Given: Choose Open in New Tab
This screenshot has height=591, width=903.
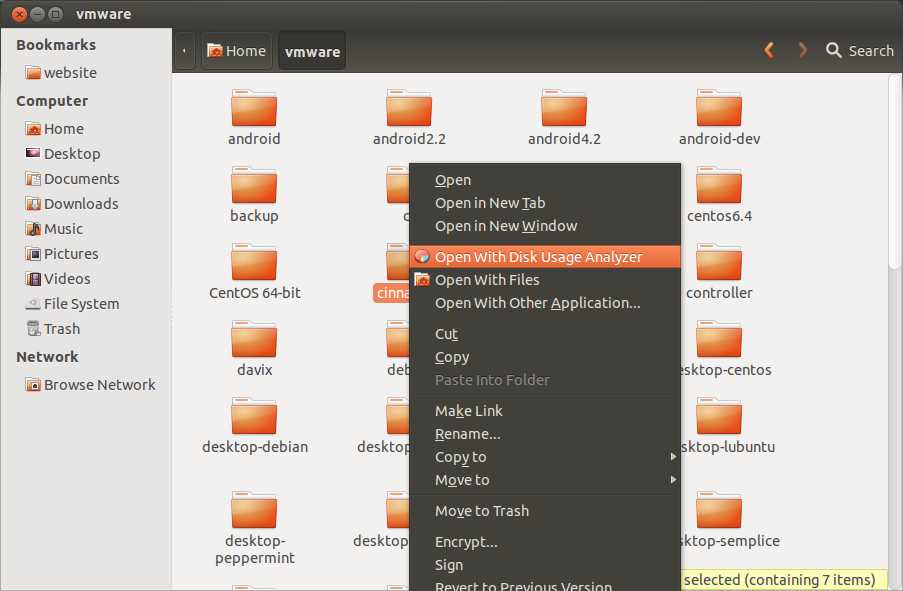Looking at the screenshot, I should point(545,203).
